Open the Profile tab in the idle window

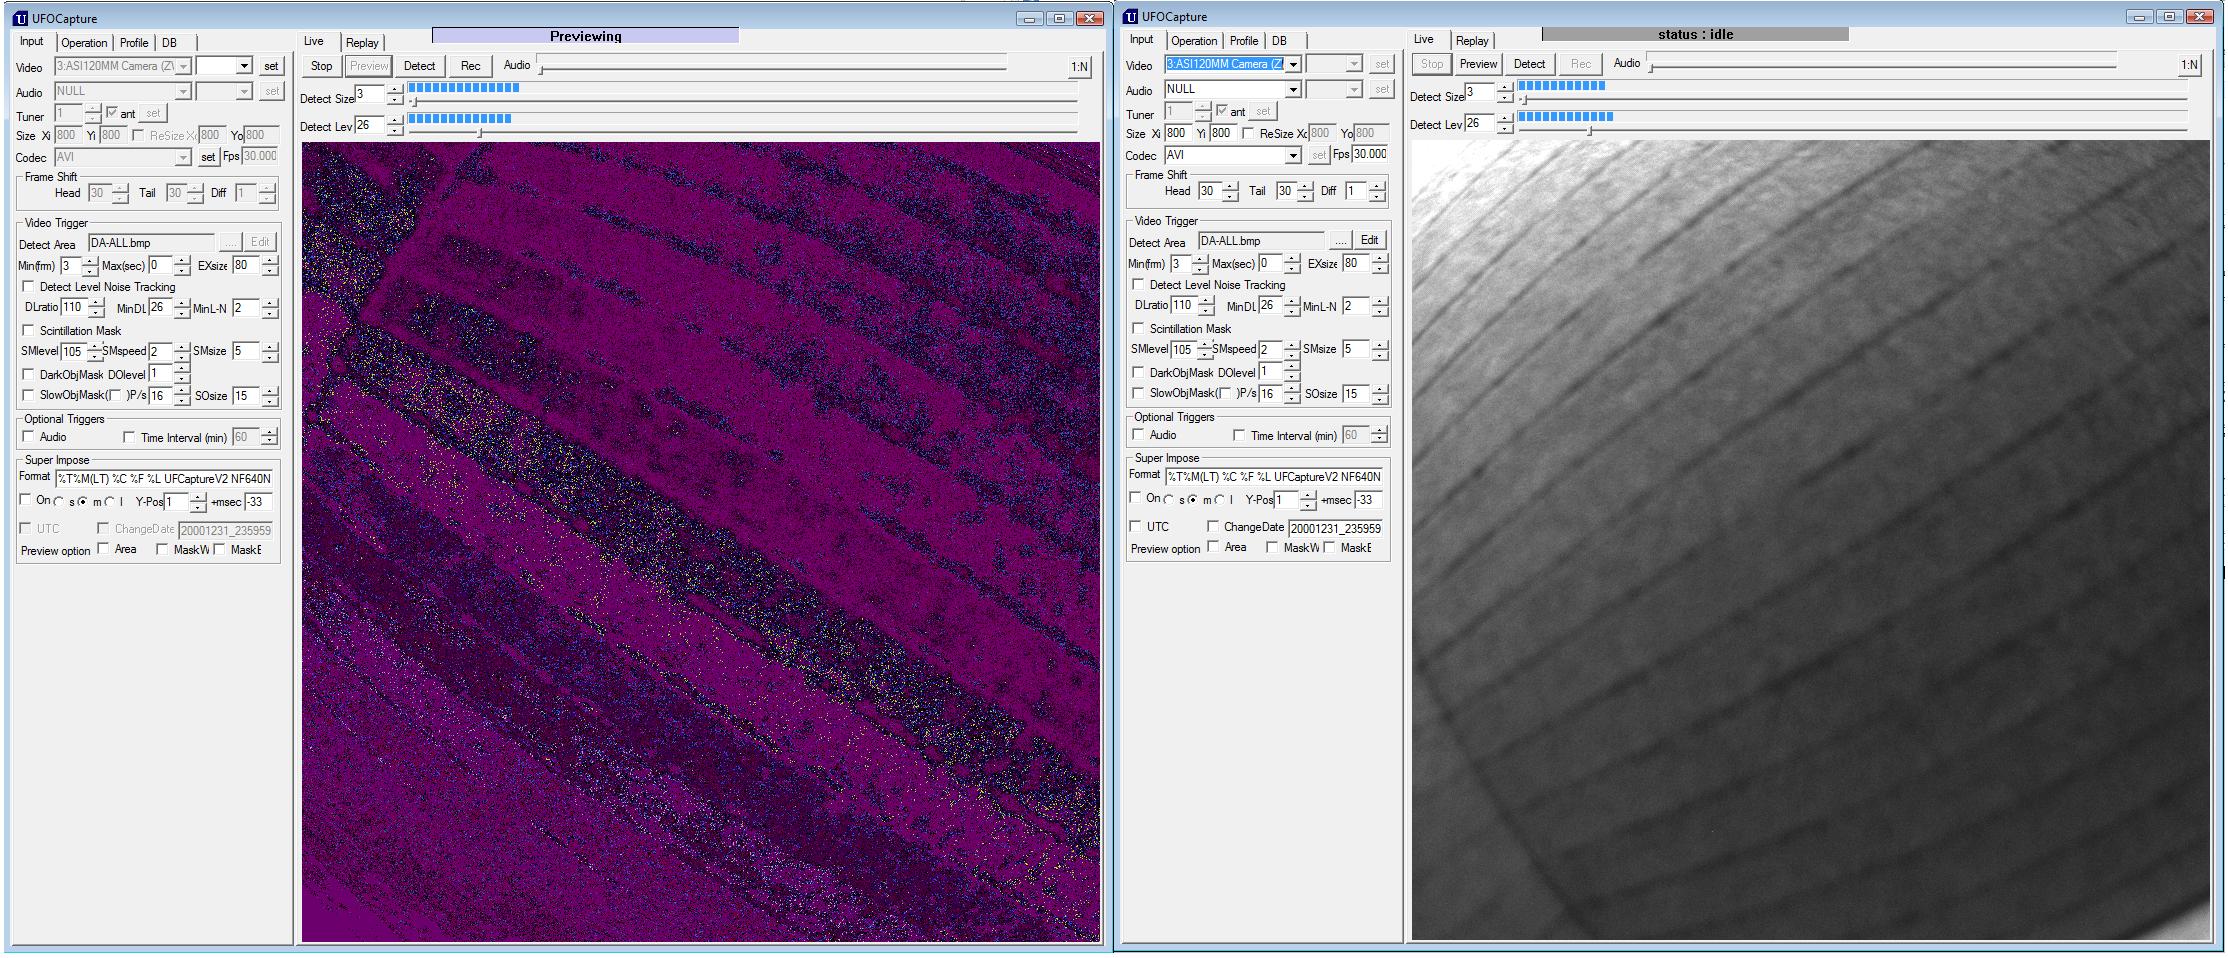[1243, 41]
